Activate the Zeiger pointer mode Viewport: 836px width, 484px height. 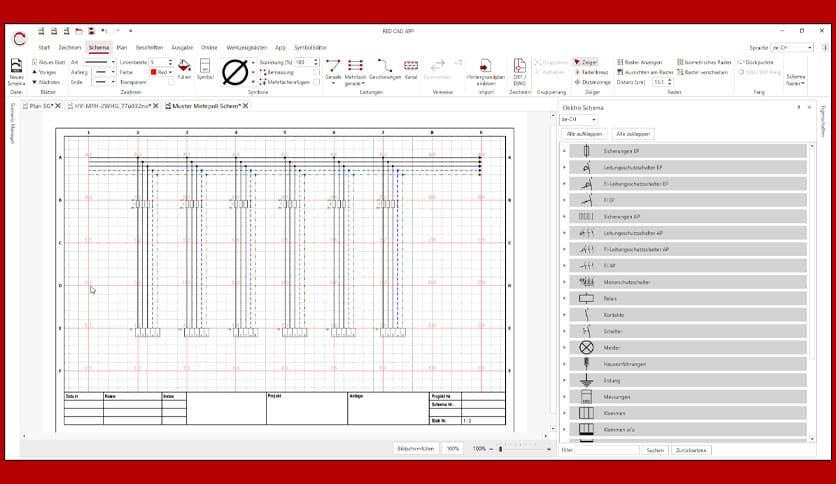point(585,62)
